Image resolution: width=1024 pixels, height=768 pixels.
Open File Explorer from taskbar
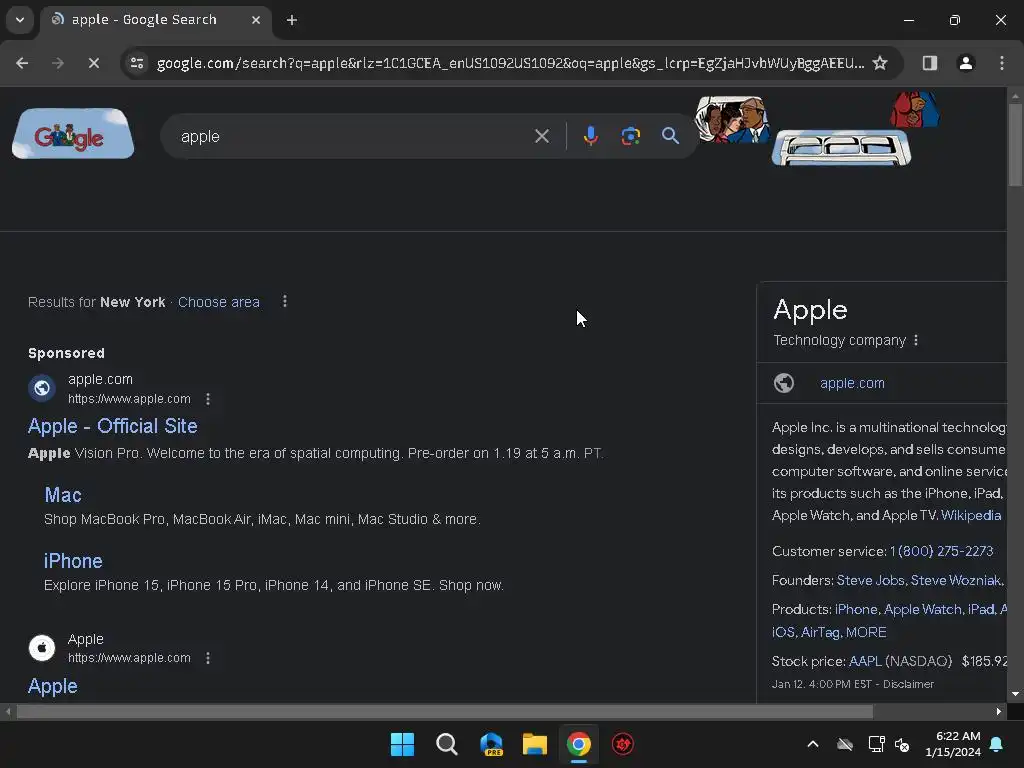click(x=535, y=744)
